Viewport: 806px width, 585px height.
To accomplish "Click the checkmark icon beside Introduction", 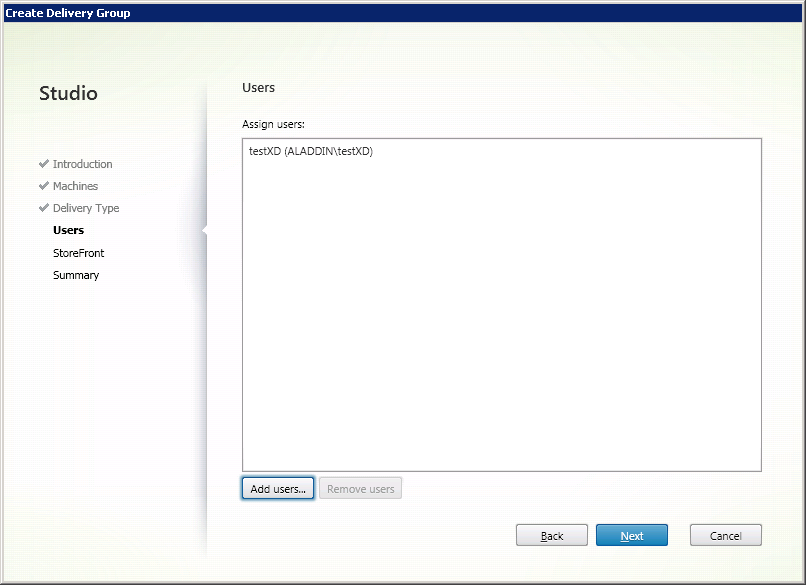I will point(44,163).
